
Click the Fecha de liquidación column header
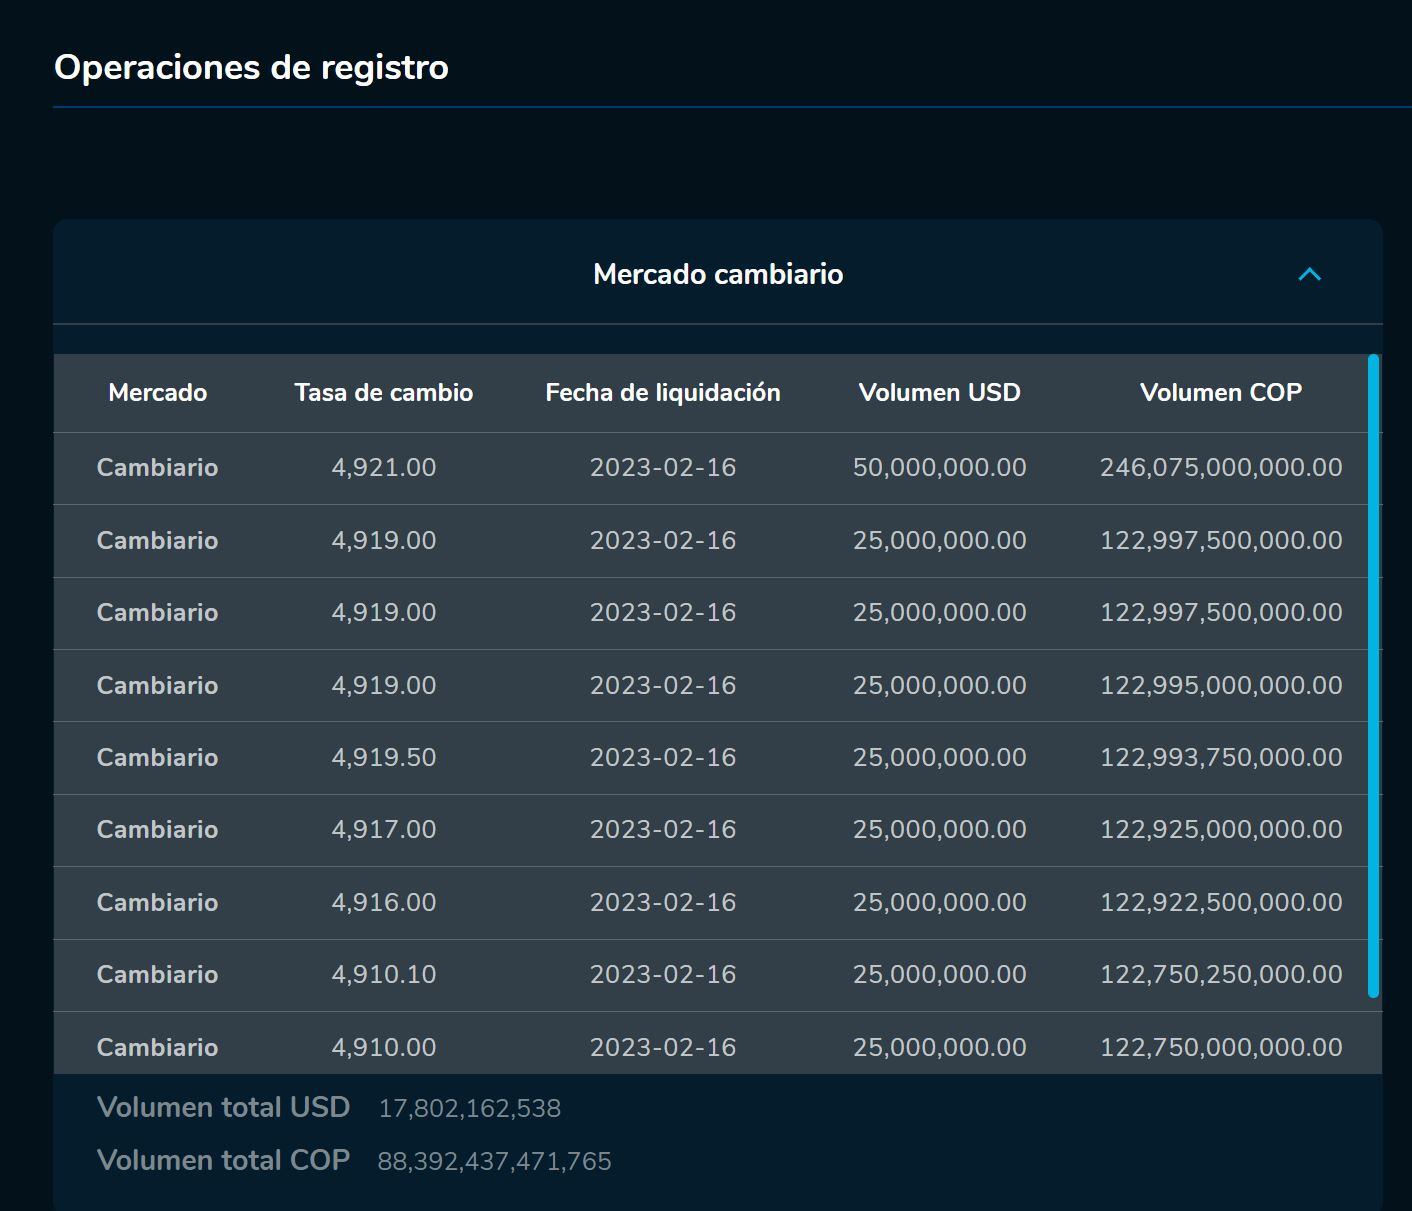coord(662,393)
